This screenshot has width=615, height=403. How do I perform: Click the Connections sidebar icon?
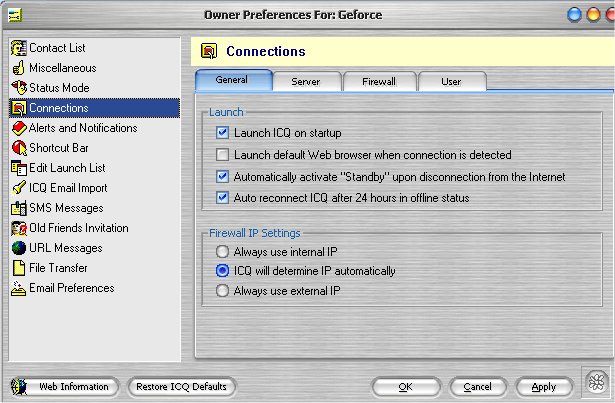pos(18,108)
